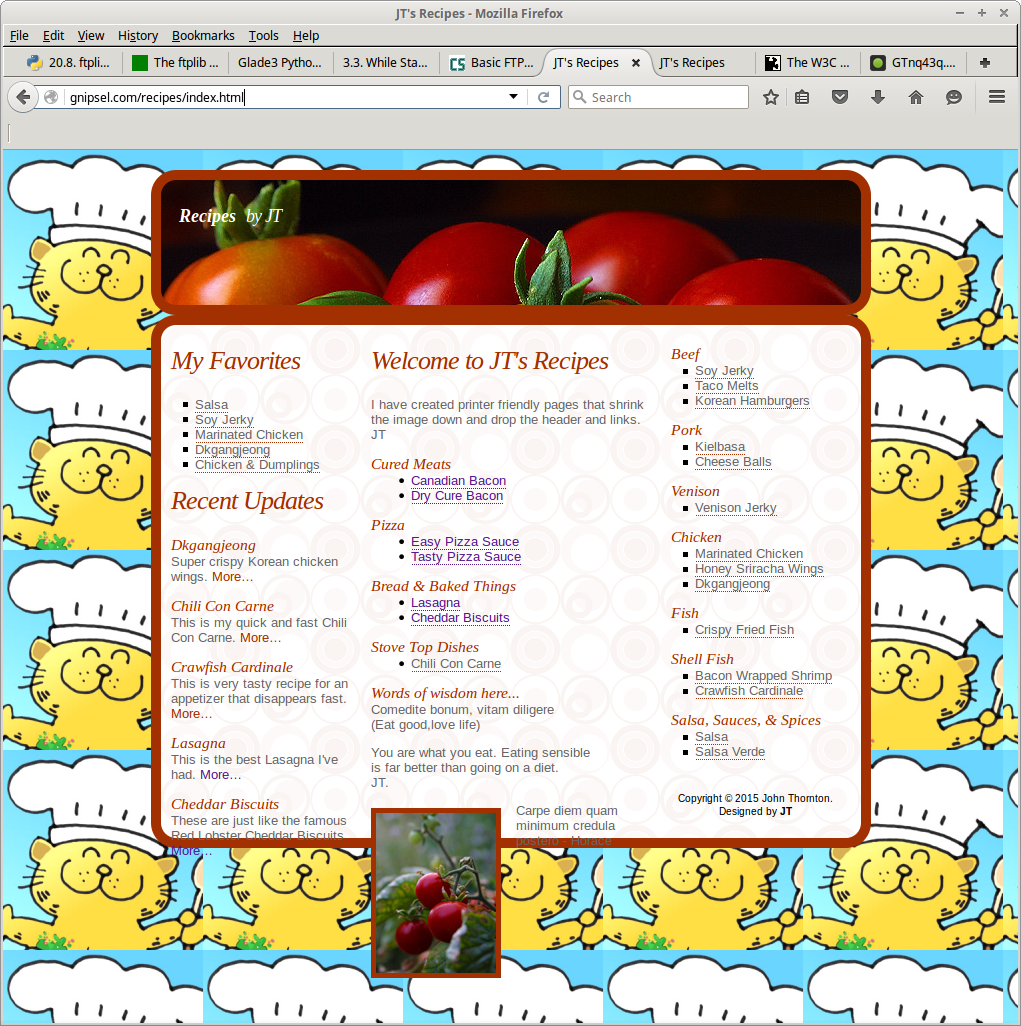
Task: Switch to the Basic FTP tab
Action: pyautogui.click(x=492, y=62)
